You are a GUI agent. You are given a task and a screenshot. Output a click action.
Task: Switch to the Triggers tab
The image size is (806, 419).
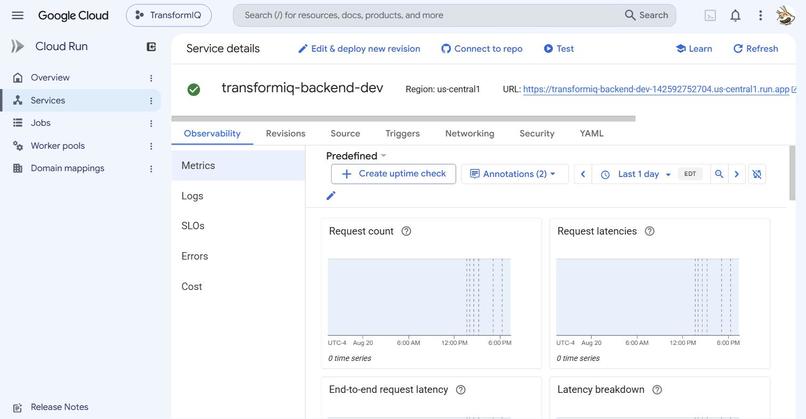(x=402, y=134)
